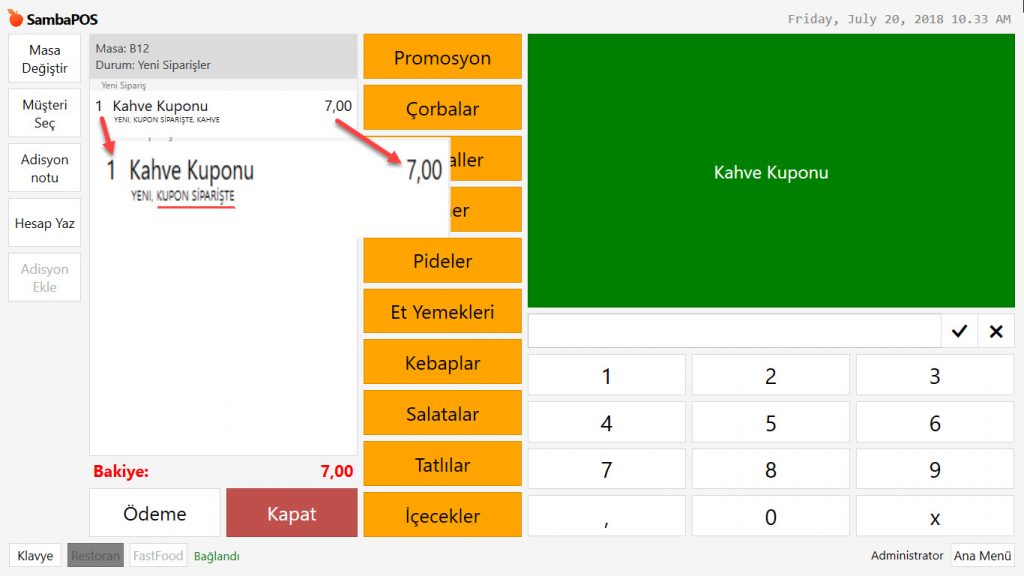Open the İçecekler category
Viewport: 1024px width, 576px height.
tap(442, 516)
